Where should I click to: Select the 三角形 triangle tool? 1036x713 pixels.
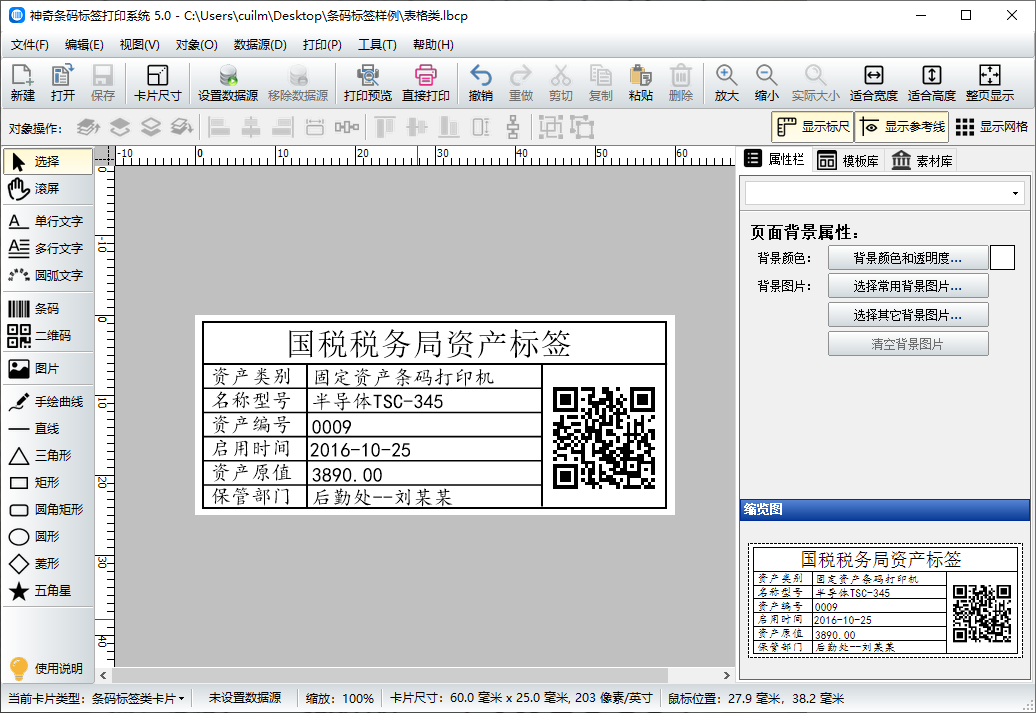pyautogui.click(x=48, y=456)
